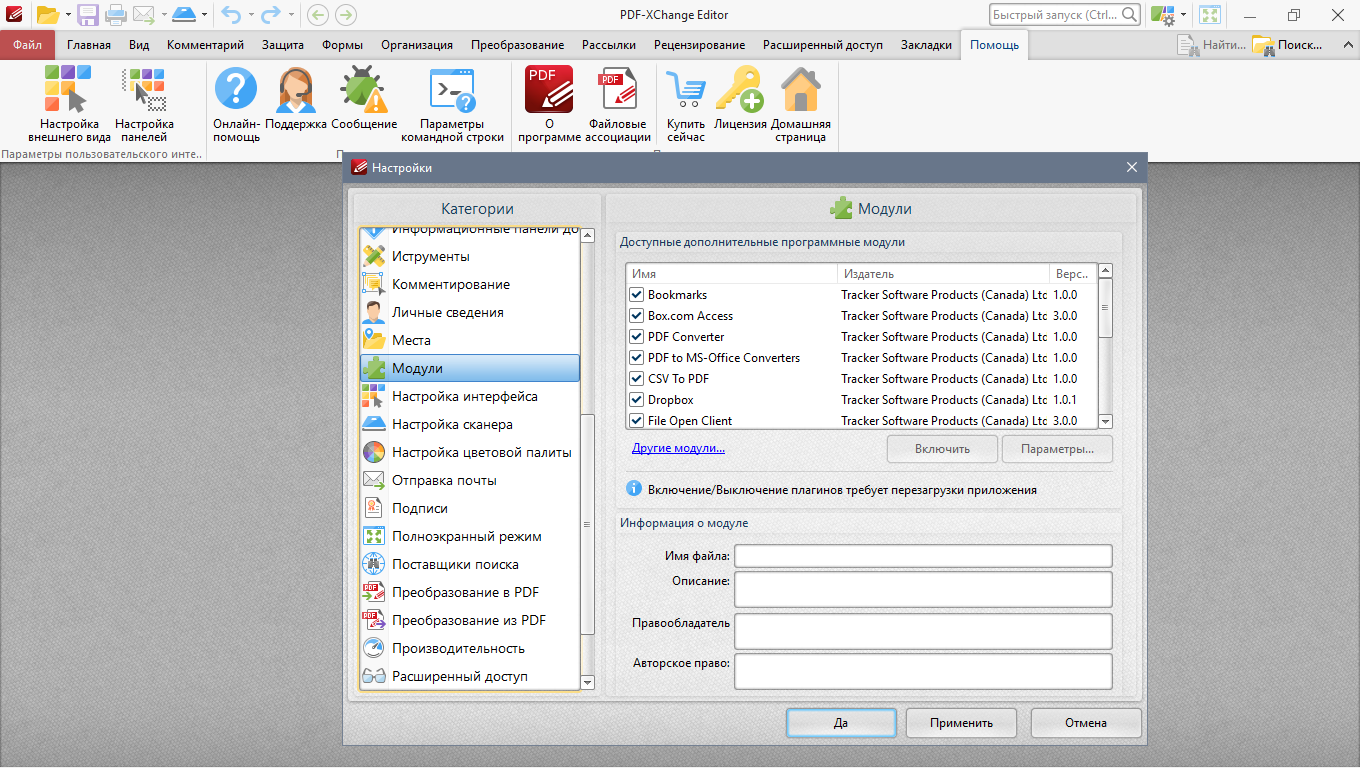
Task: Expand the Undo history dropdown arrow
Action: click(250, 15)
